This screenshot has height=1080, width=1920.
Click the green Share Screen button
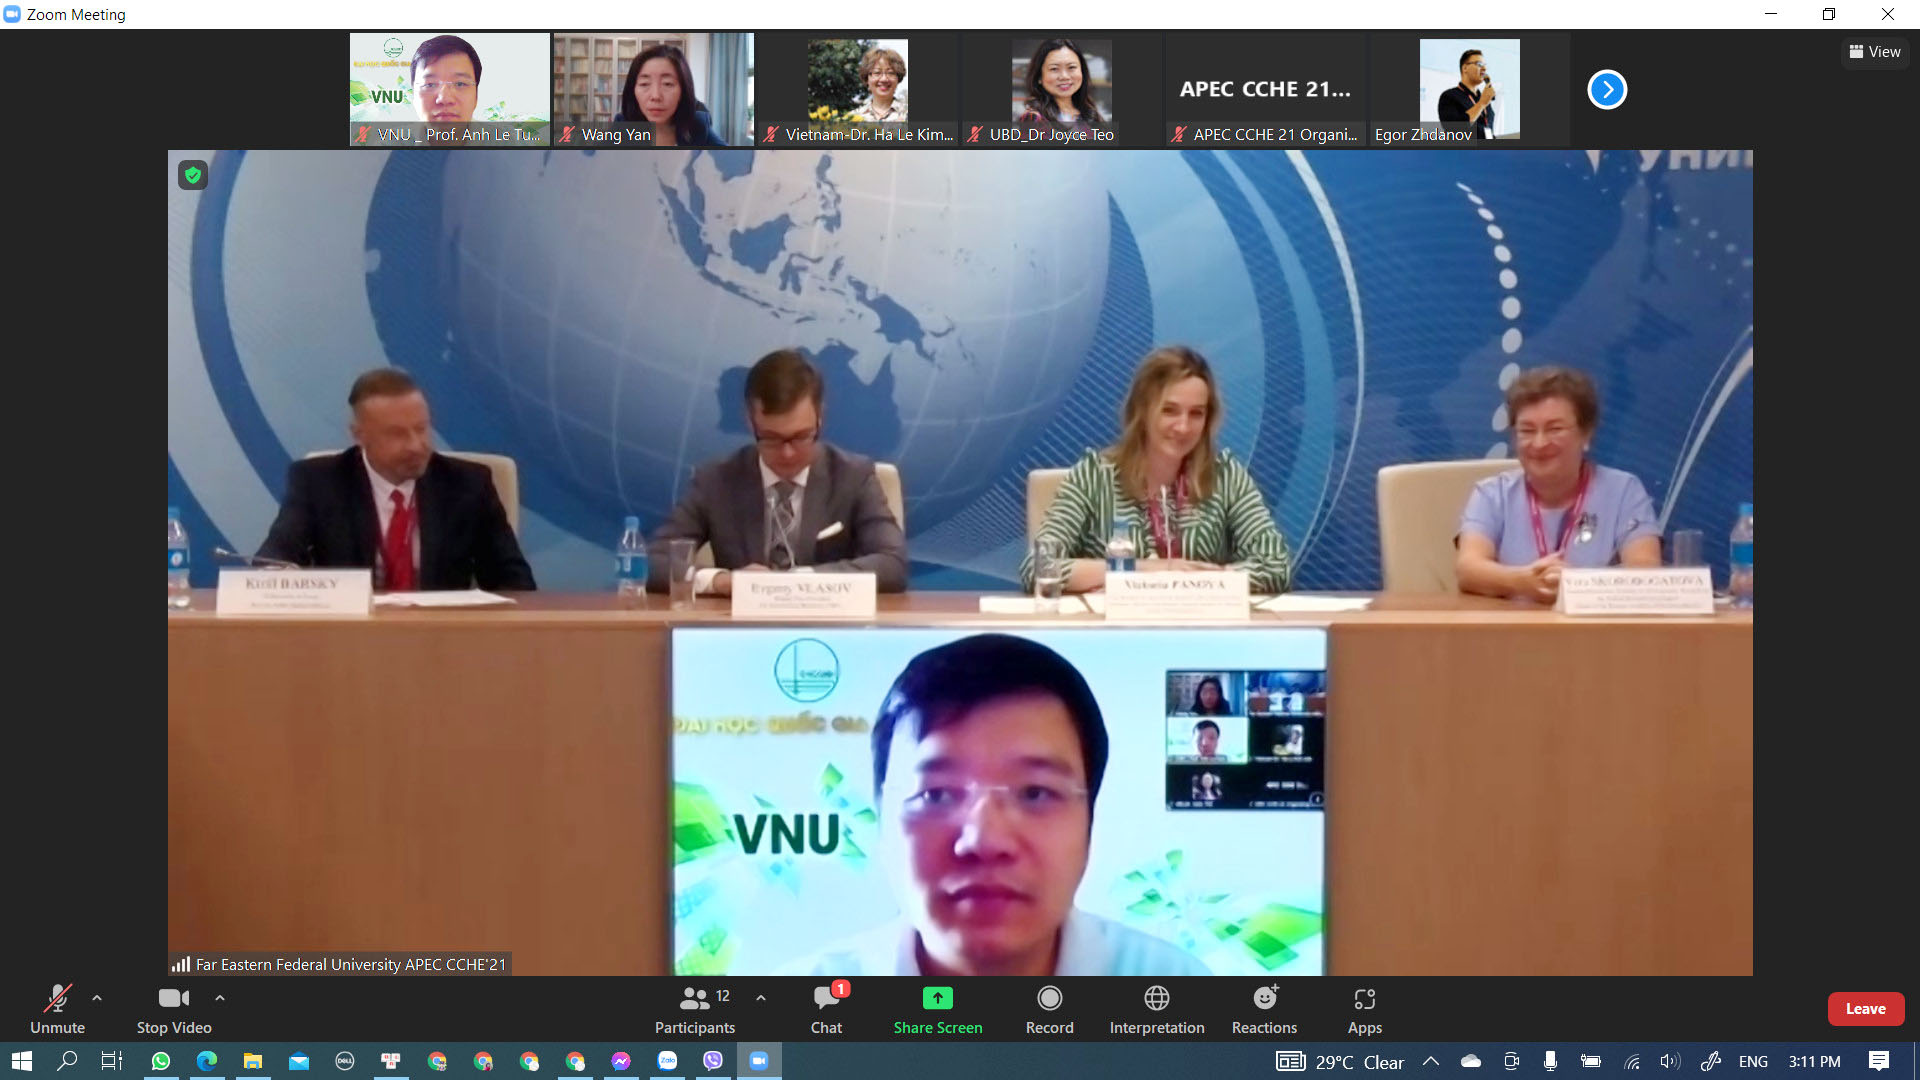(938, 1009)
